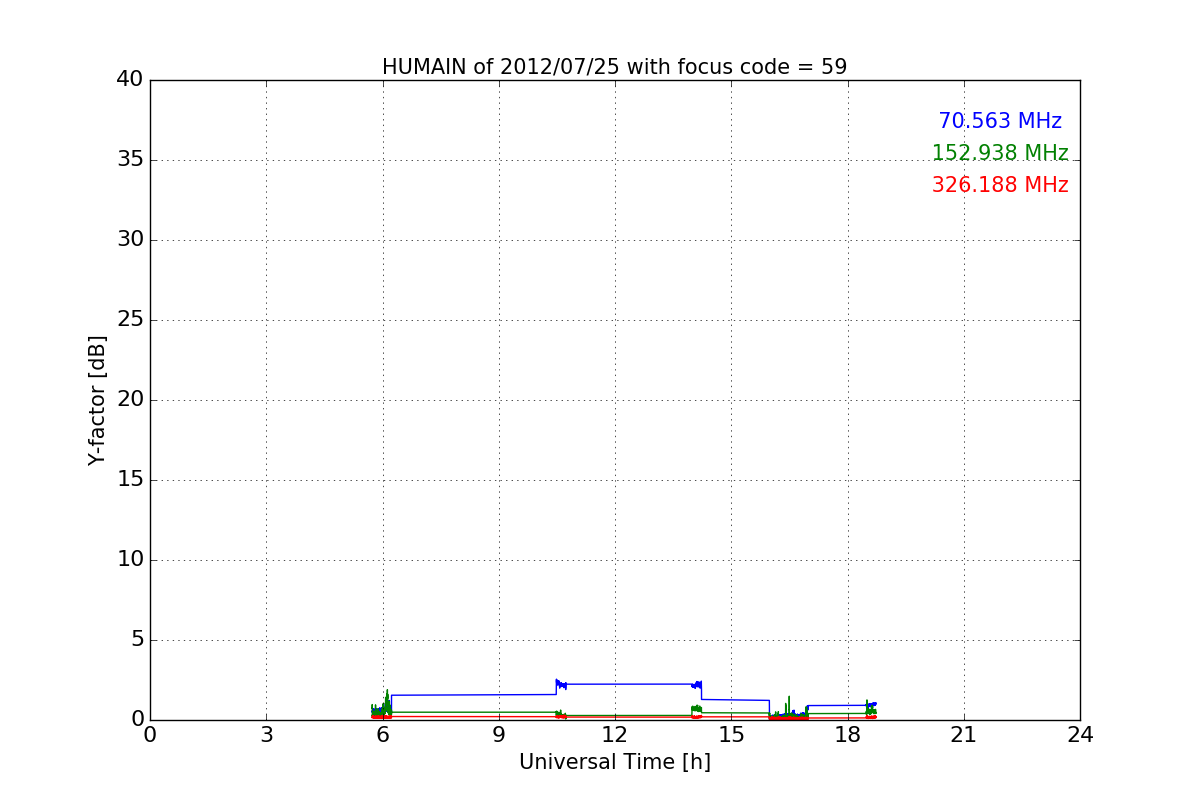Click the y-axis tick label 20
Image resolution: width=1200 pixels, height=800 pixels.
(x=130, y=400)
